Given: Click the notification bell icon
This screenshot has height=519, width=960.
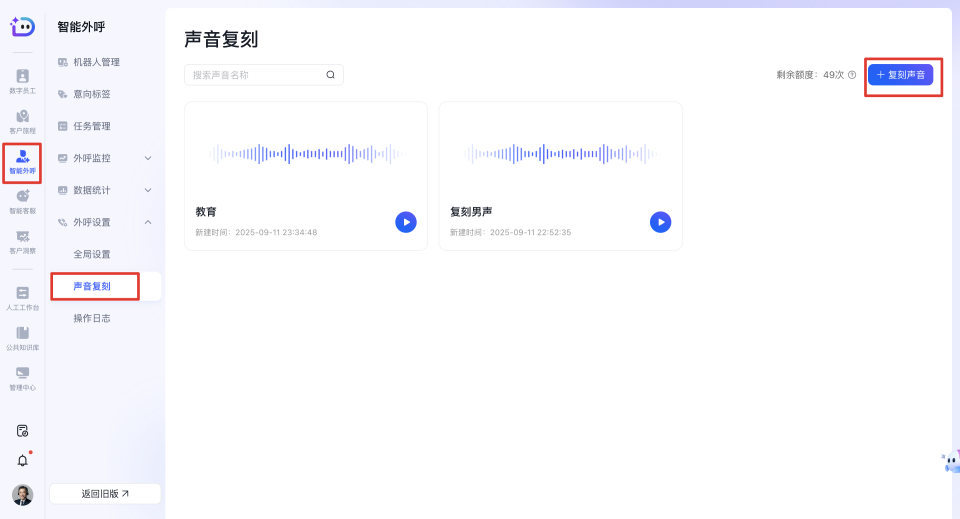Looking at the screenshot, I should click(22, 460).
